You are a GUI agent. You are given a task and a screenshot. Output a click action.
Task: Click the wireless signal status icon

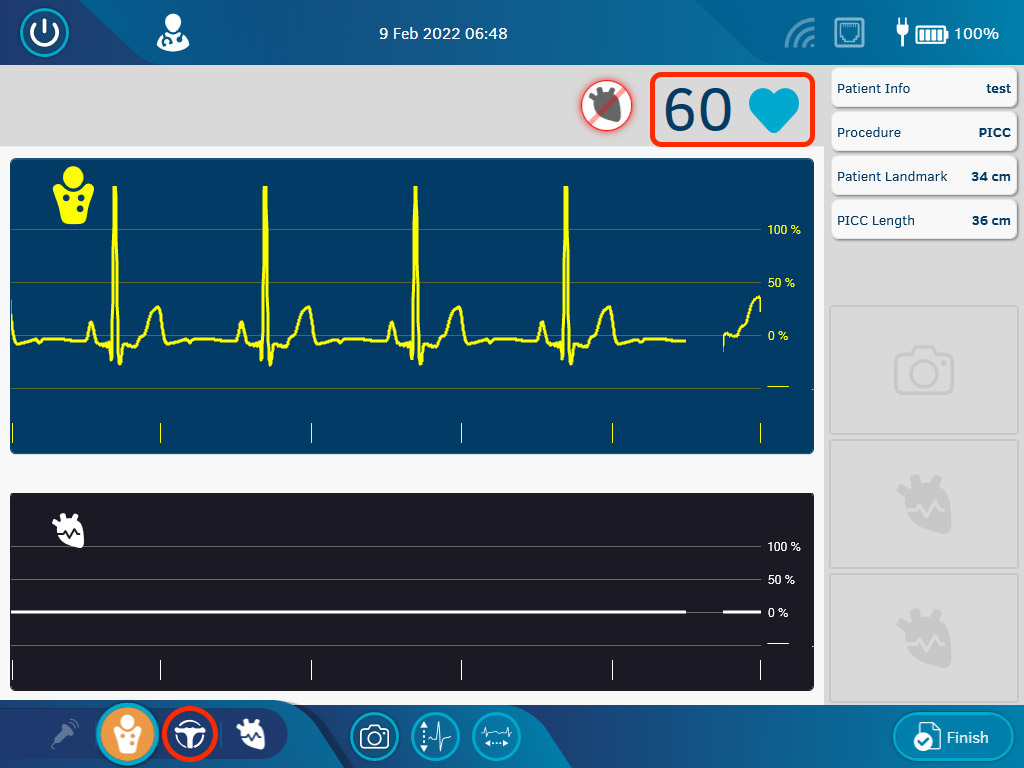[x=799, y=34]
